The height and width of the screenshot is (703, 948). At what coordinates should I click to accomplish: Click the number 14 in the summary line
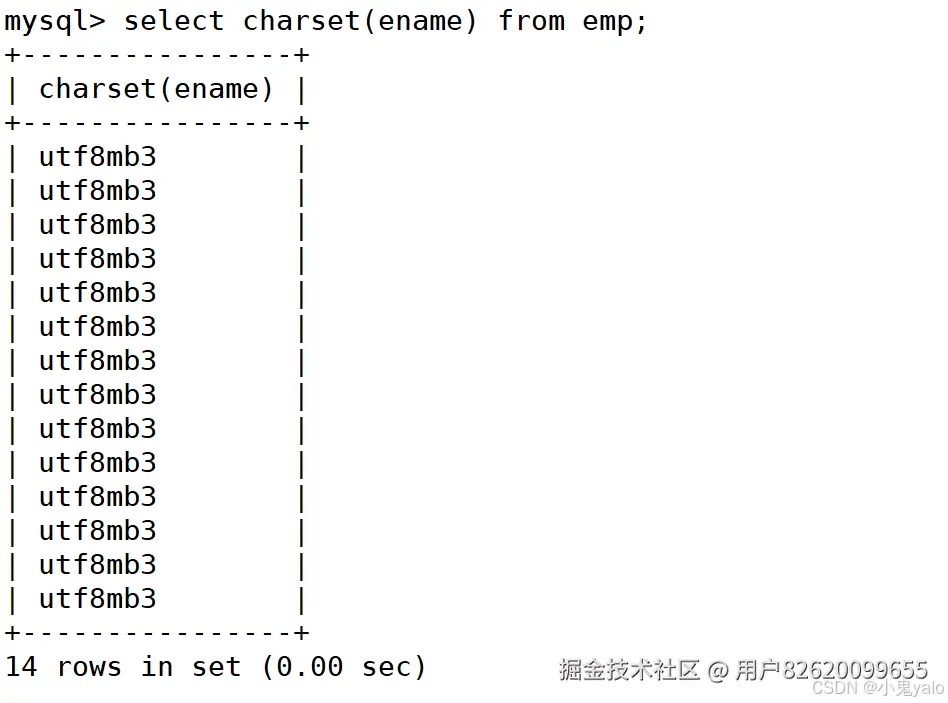click(x=21, y=667)
